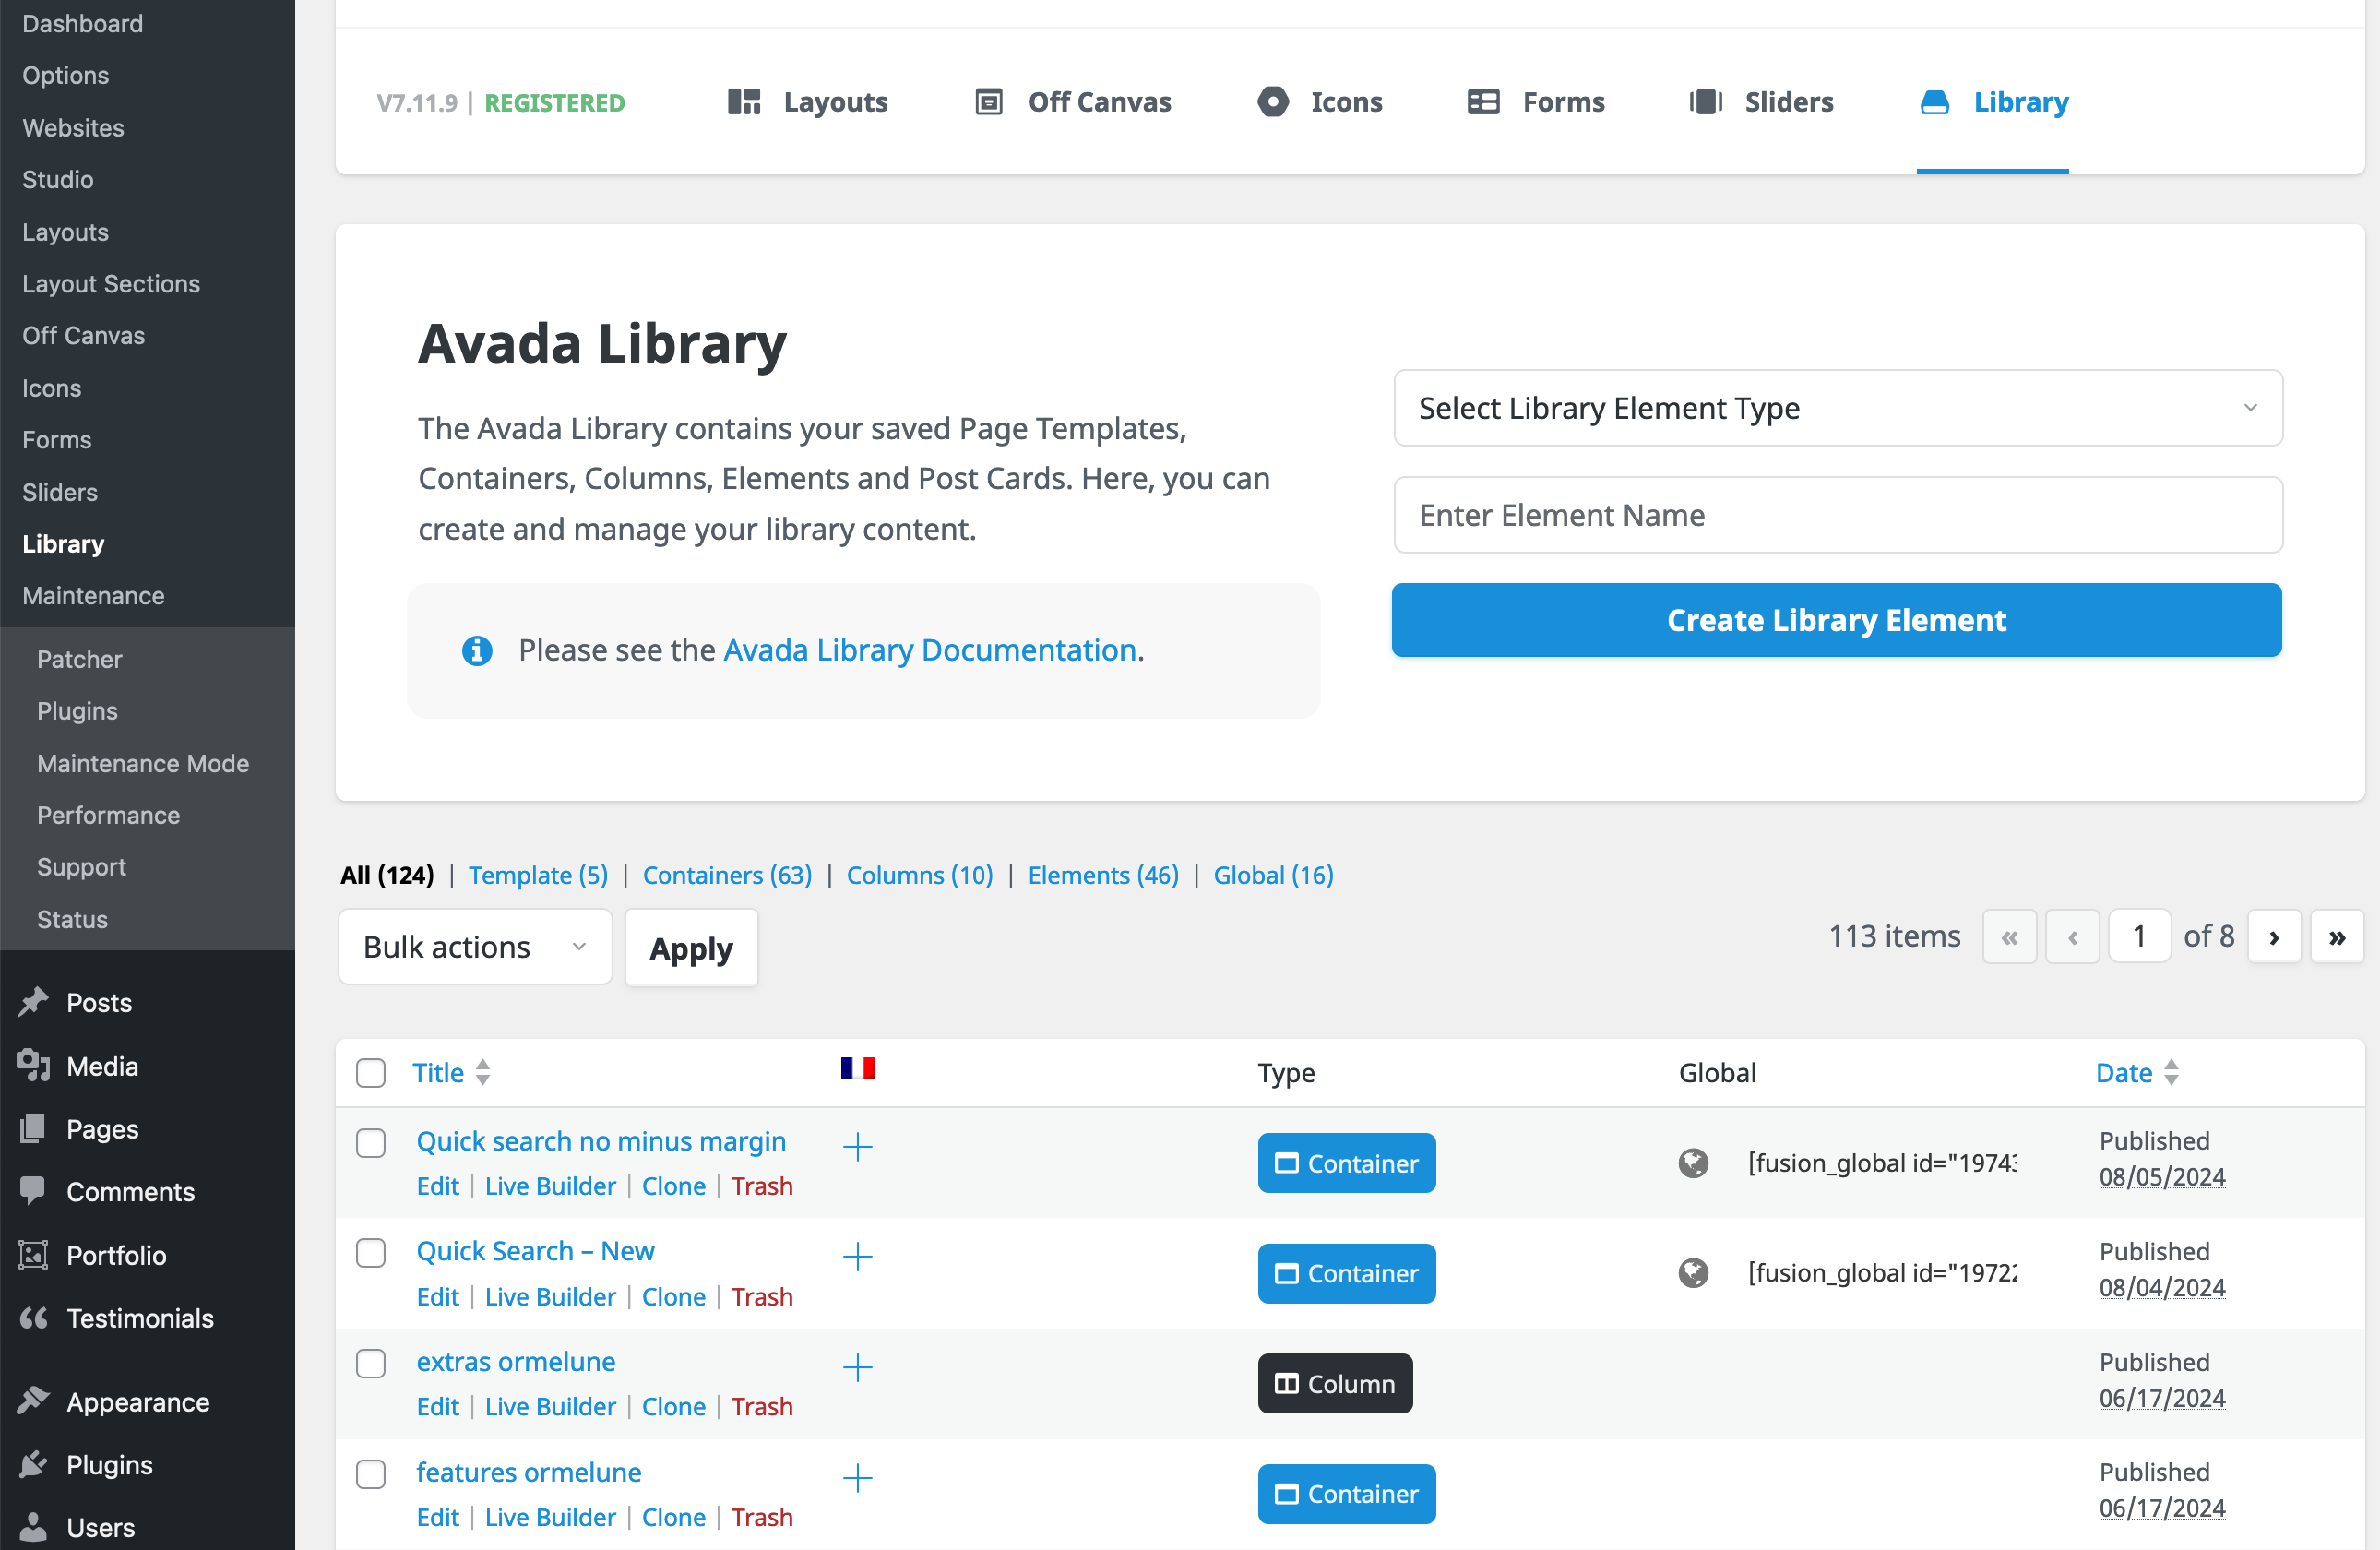Click Create Library Element button
The width and height of the screenshot is (2380, 1550).
(x=1836, y=620)
